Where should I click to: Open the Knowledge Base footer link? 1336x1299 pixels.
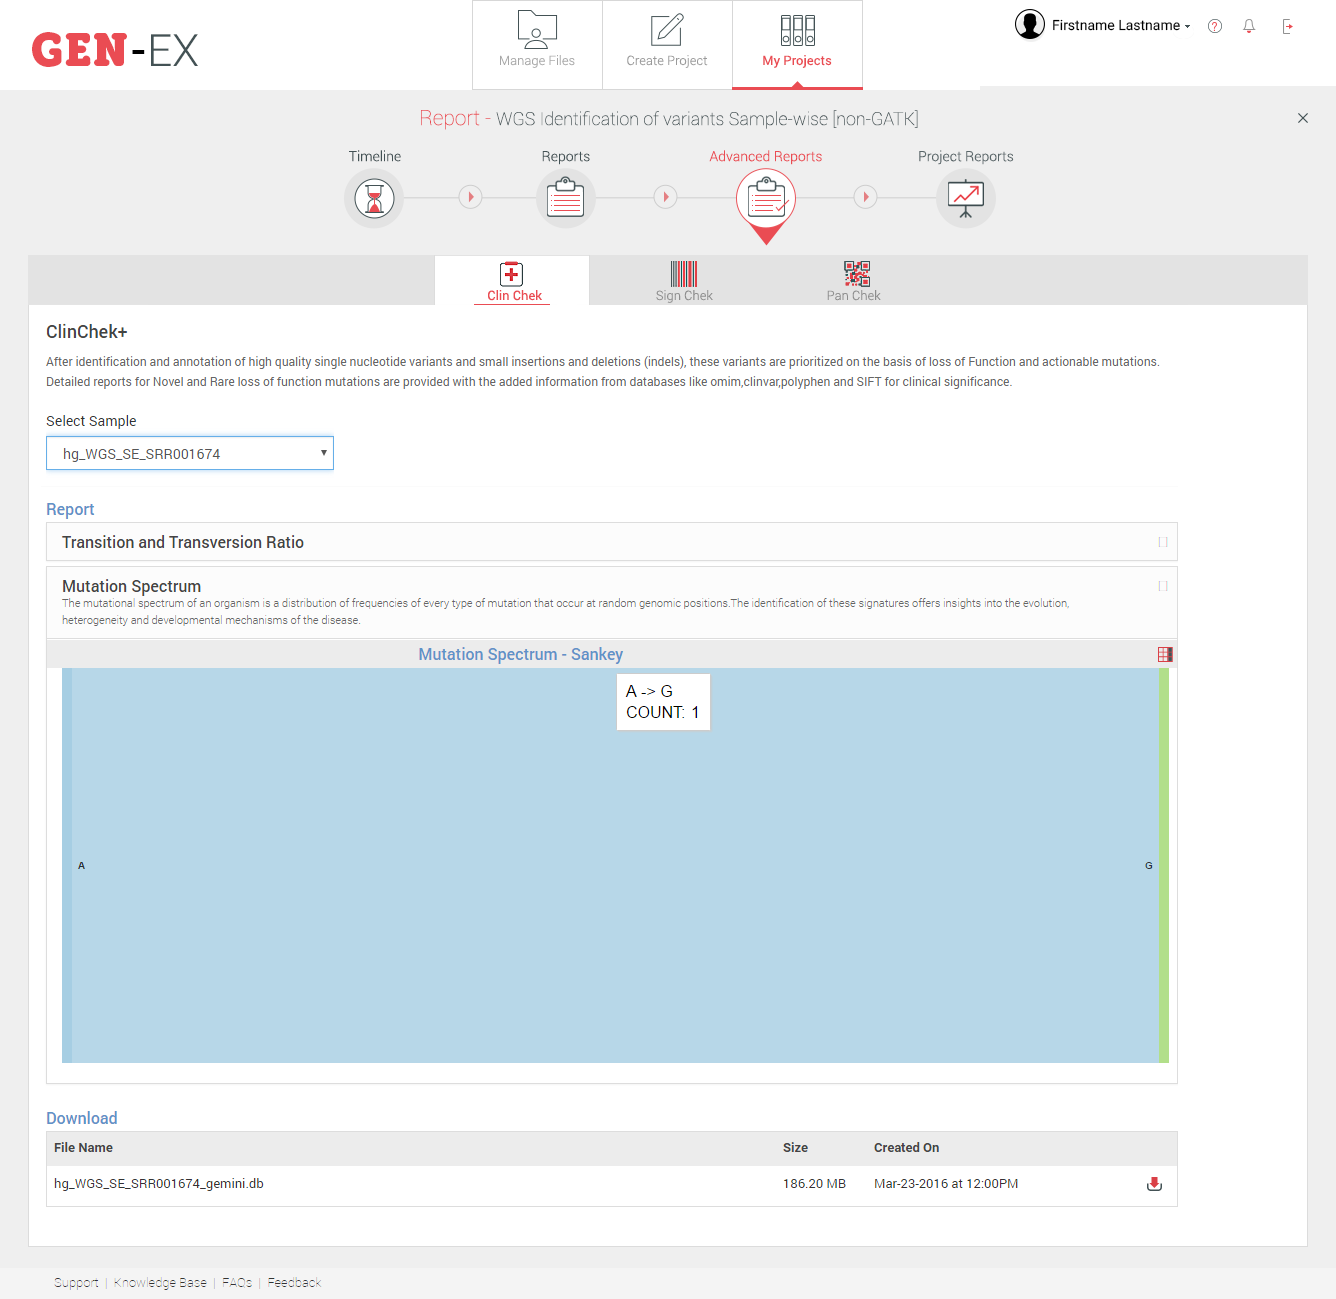click(x=160, y=1282)
